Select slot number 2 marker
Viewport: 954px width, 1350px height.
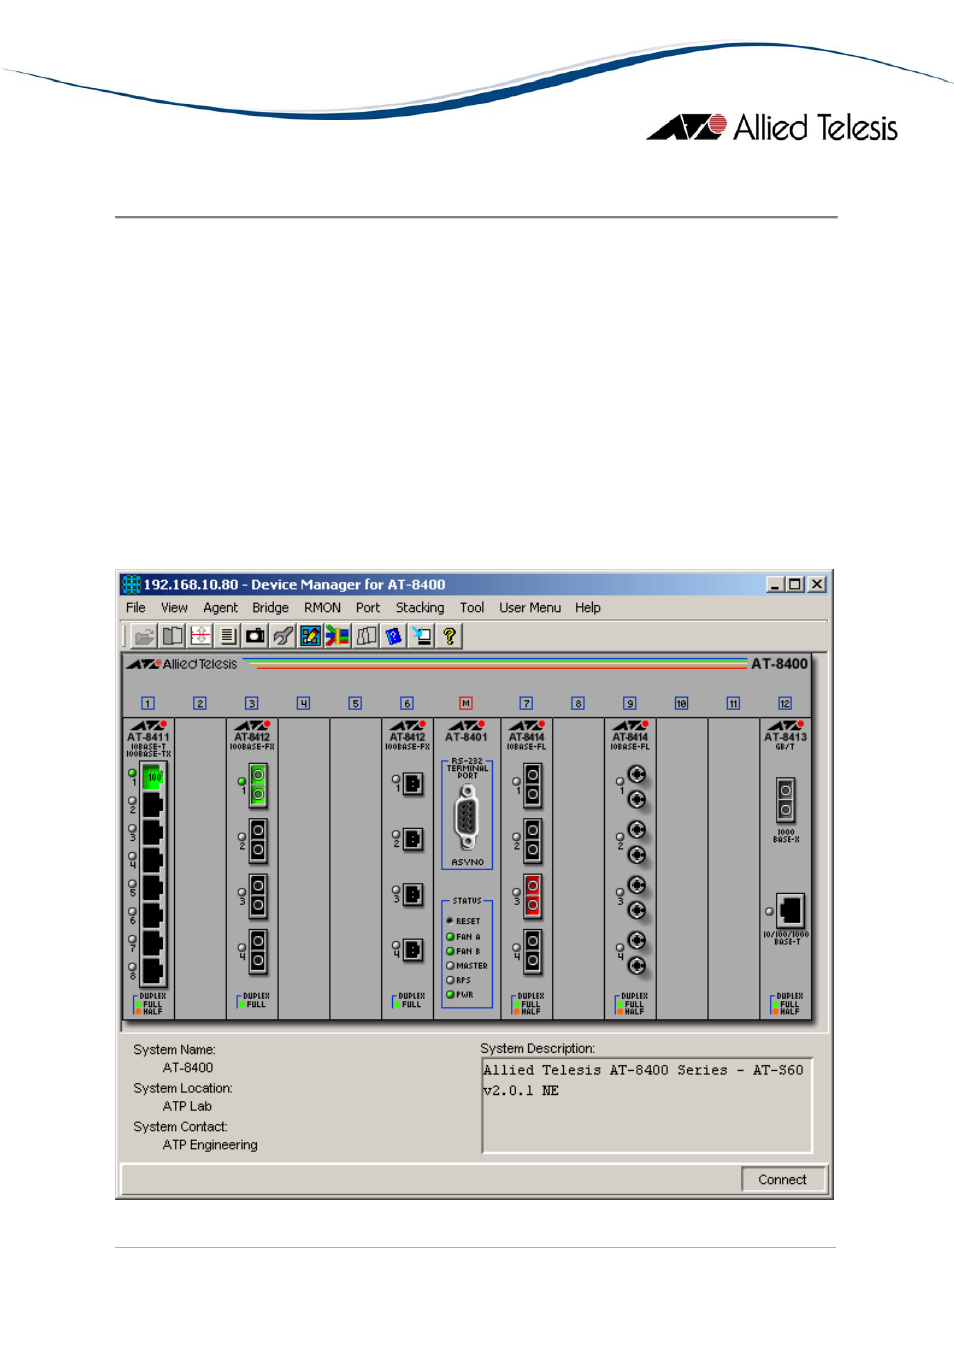coord(200,703)
